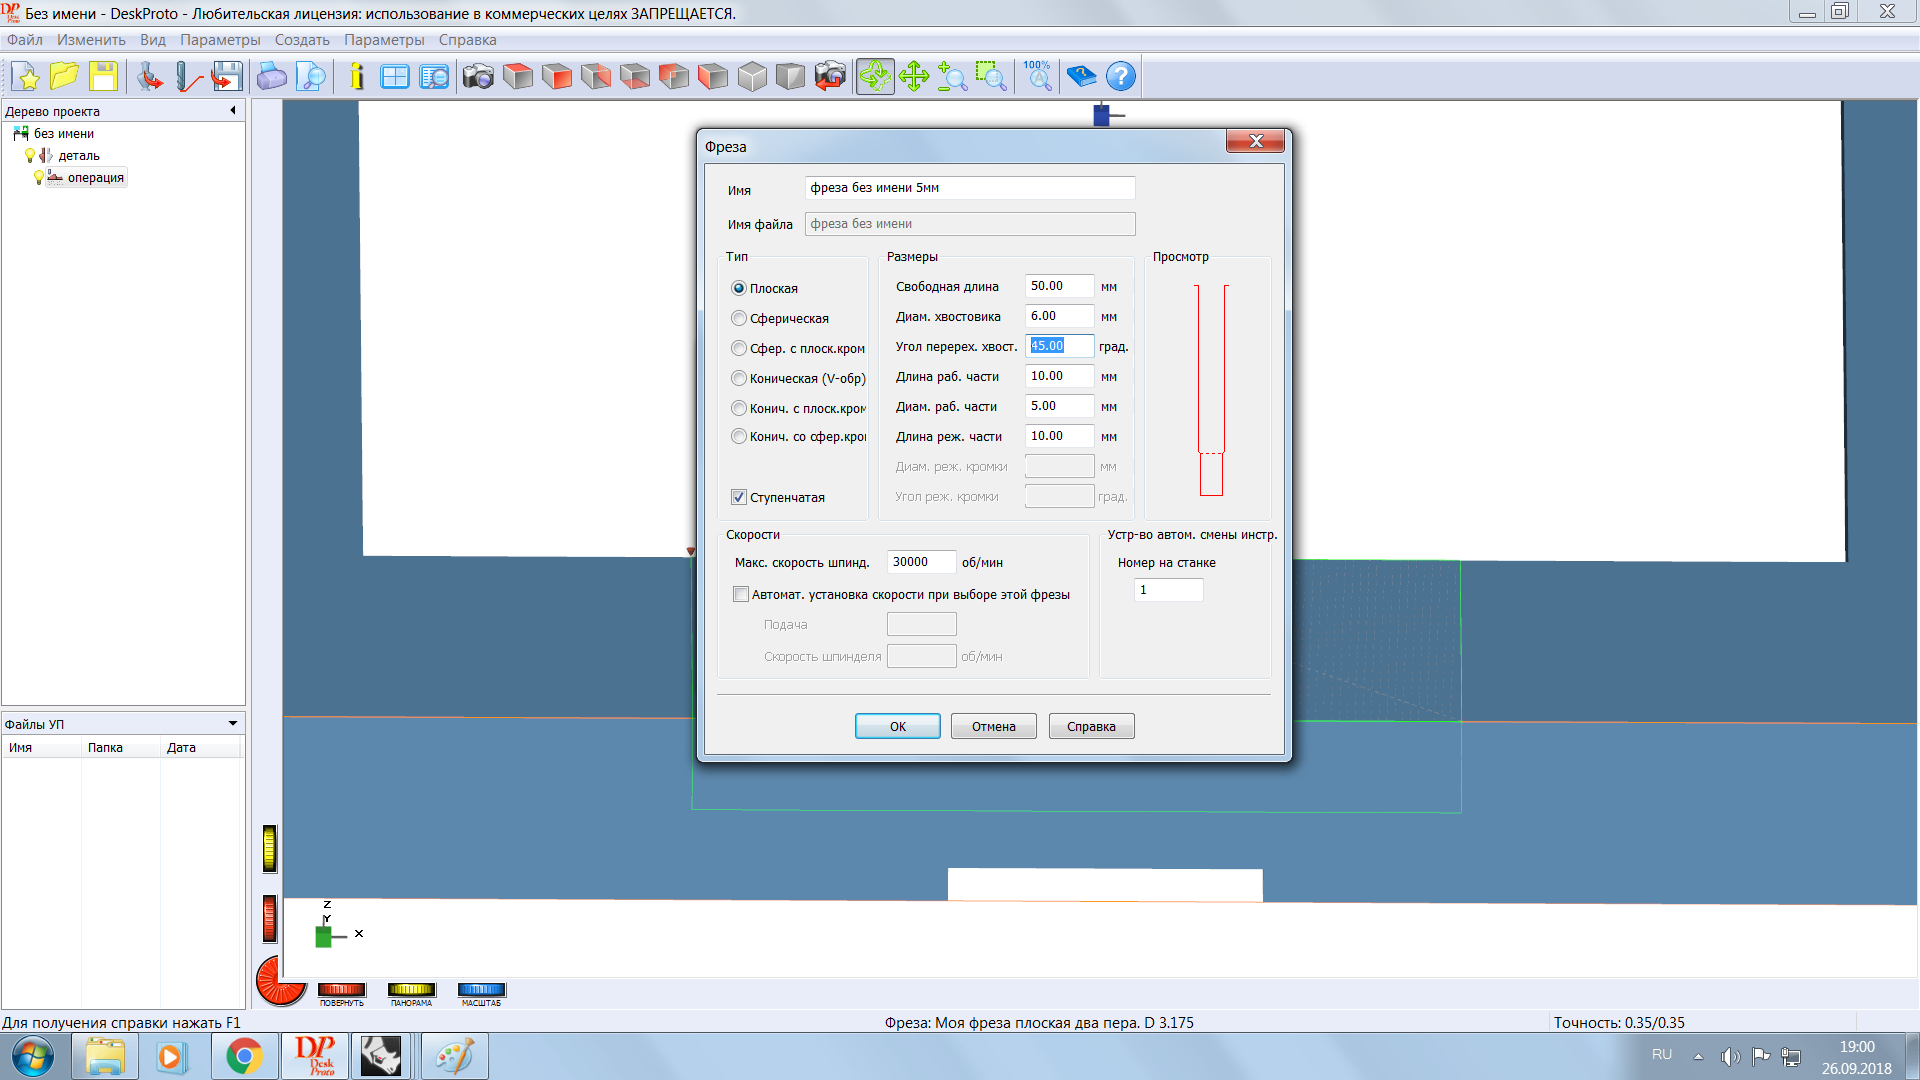Show hidden icons in system tray
Screen dimensions: 1920x1080
pyautogui.click(x=1698, y=1056)
